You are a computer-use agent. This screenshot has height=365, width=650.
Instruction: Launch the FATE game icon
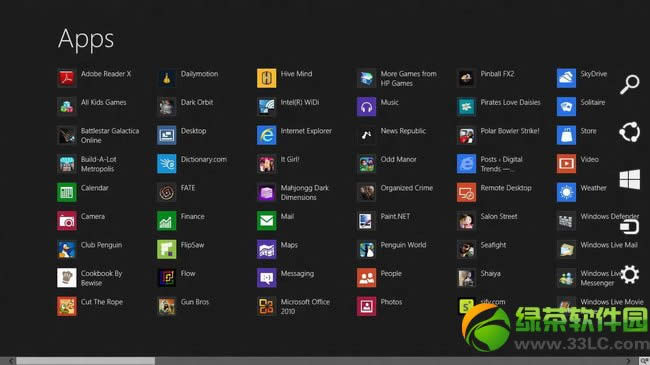[x=167, y=192]
